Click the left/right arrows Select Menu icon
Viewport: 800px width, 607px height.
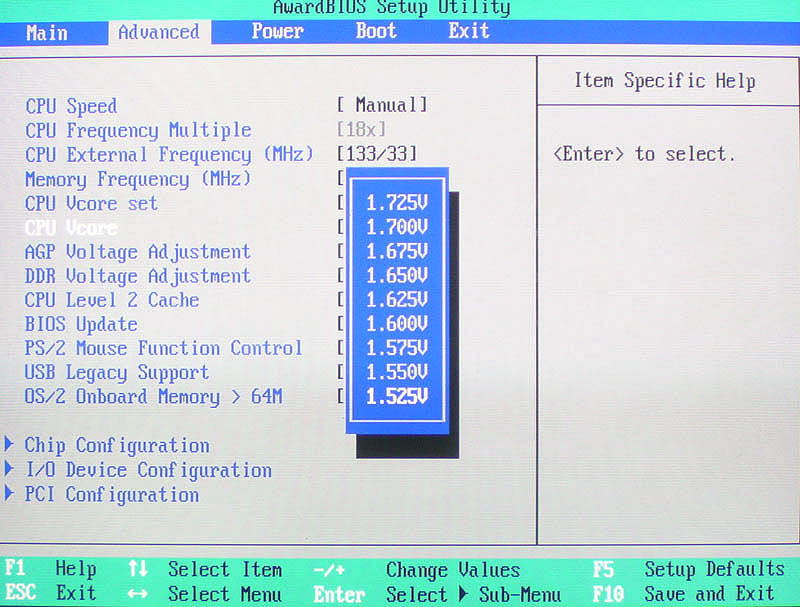click(x=138, y=593)
